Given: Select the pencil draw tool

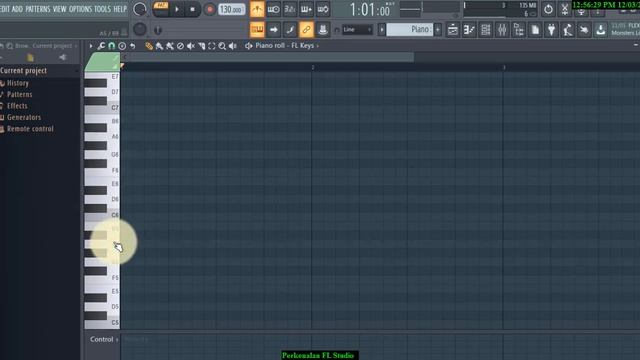Looking at the screenshot, I should tap(149, 46).
